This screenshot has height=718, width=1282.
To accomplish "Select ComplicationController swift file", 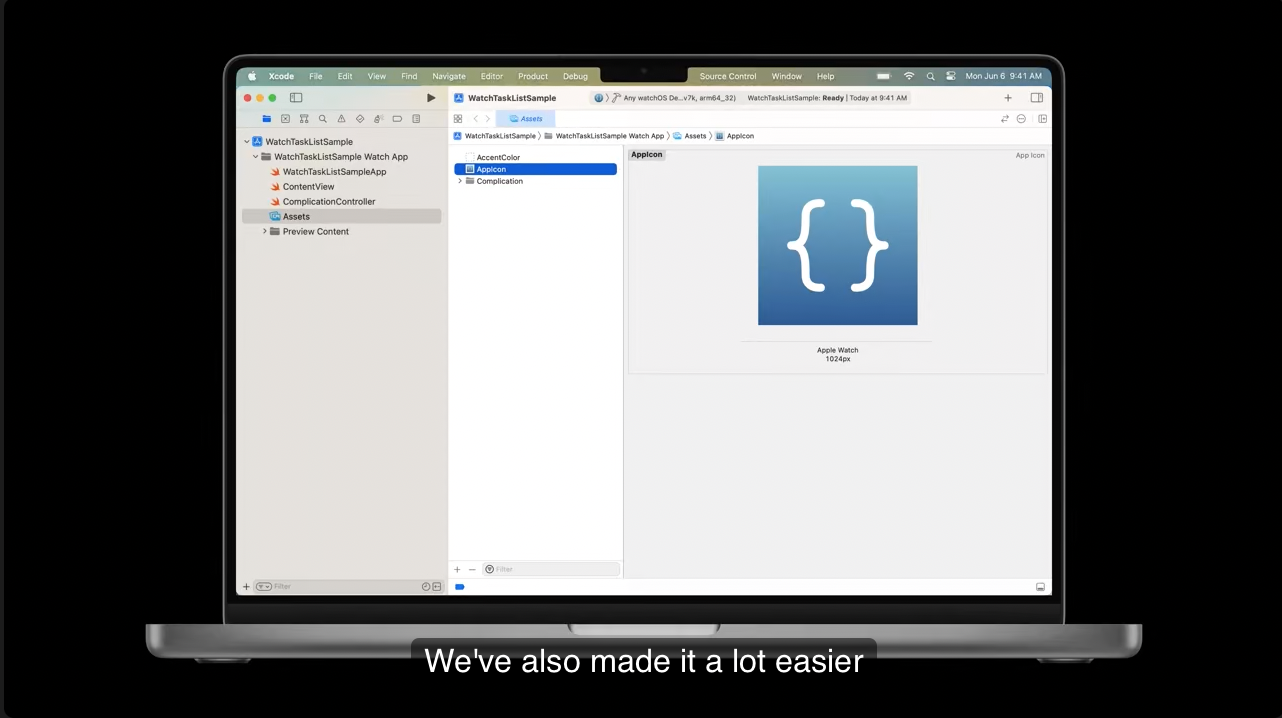I will click(329, 202).
